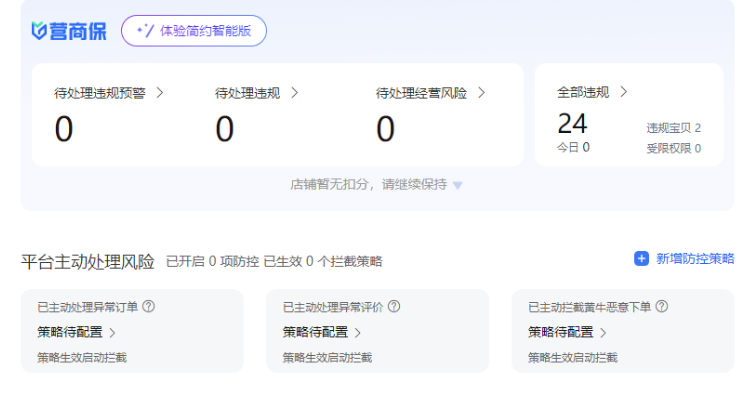Viewport: 738px width, 400px height.
Task: Open 新增防控策略 link
Action: pos(694,259)
